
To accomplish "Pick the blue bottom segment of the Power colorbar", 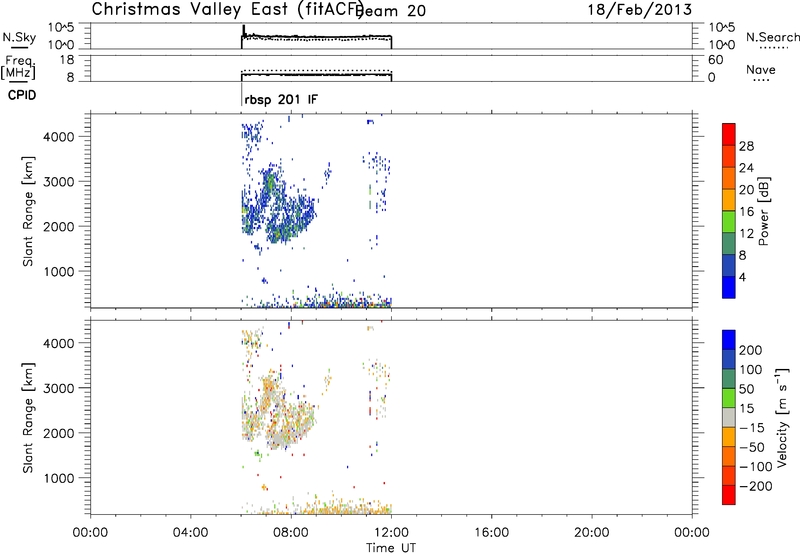I will [729, 287].
